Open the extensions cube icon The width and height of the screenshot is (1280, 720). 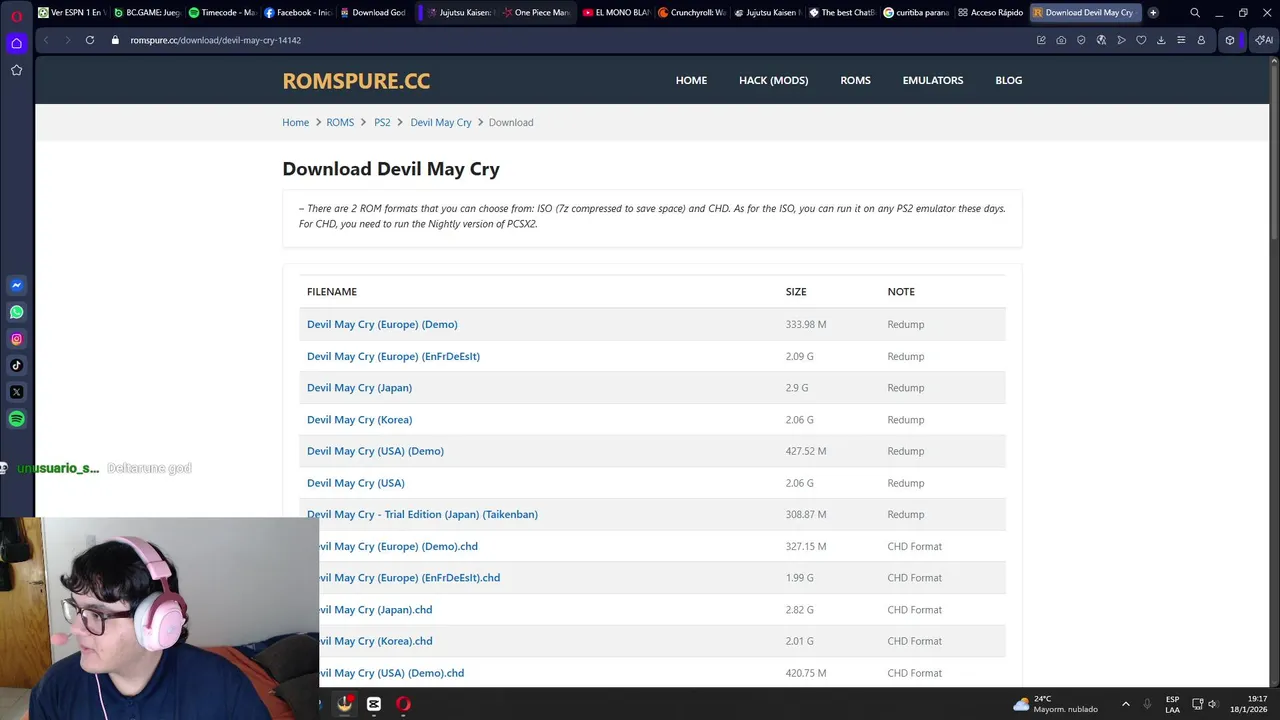[1230, 40]
